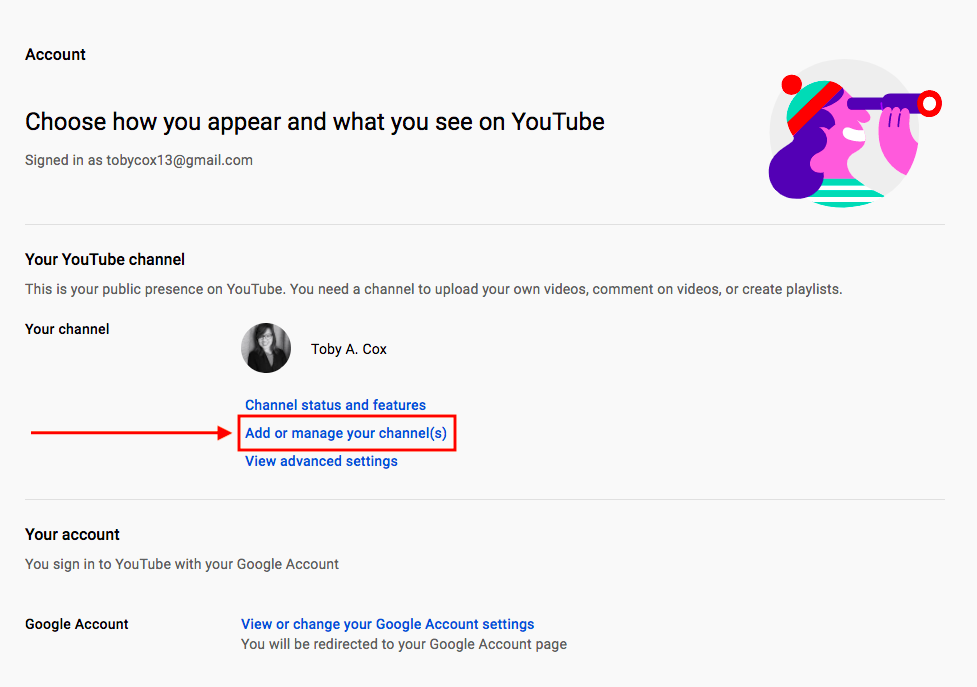Click 'You sign in to YouTube' description
The height and width of the screenshot is (687, 977).
(x=182, y=564)
